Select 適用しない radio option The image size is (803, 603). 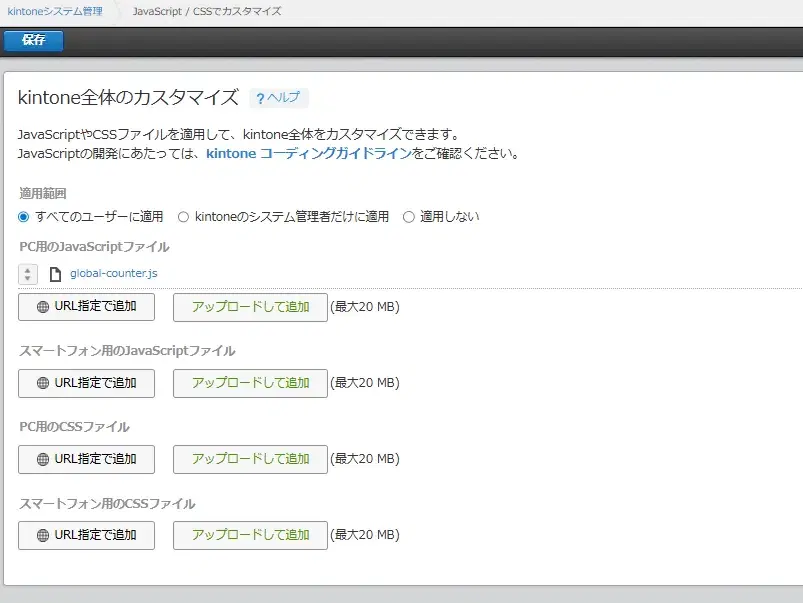[409, 217]
